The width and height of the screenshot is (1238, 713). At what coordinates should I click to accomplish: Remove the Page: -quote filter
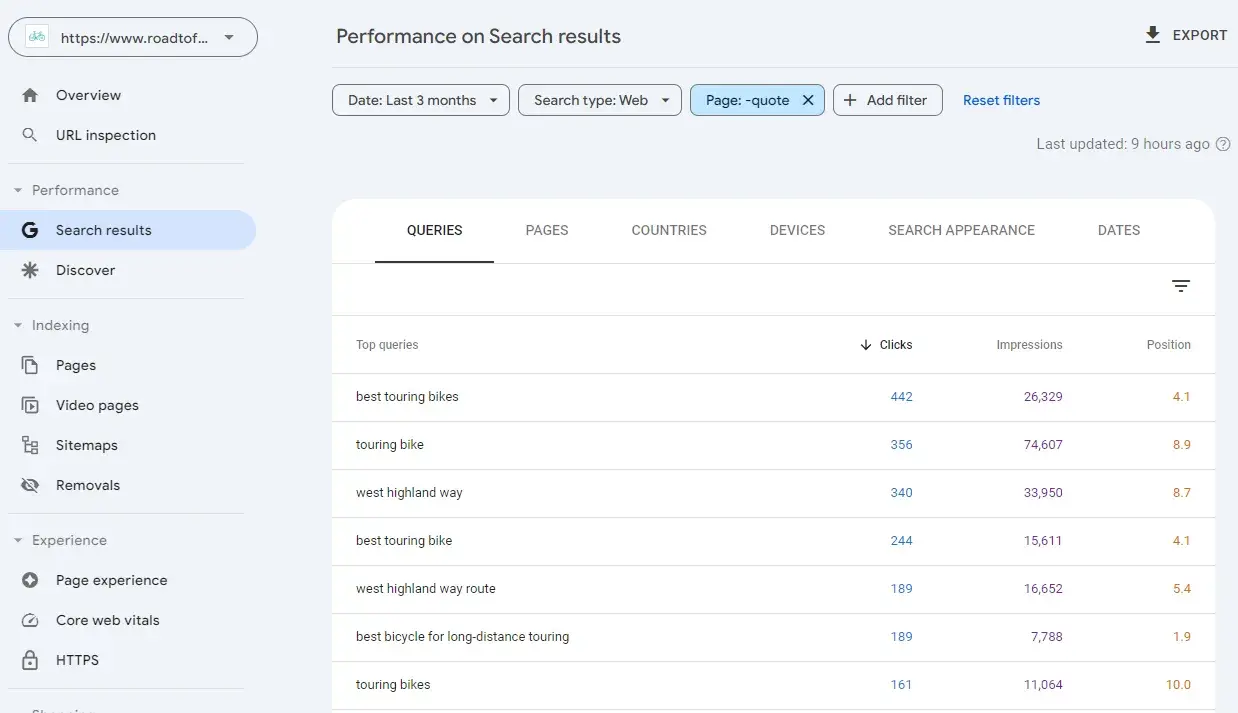(808, 100)
